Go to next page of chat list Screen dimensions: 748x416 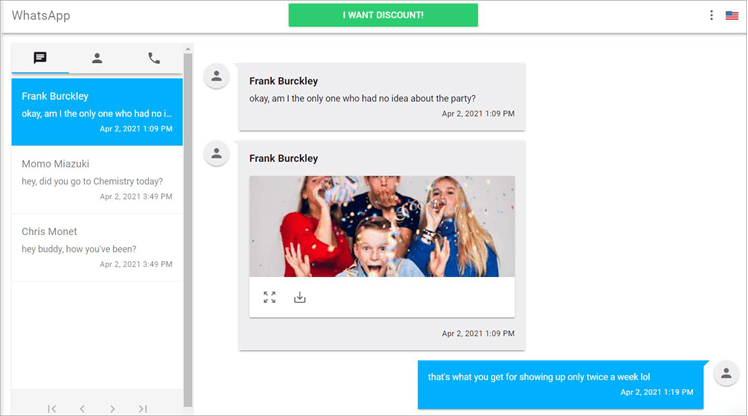click(112, 408)
